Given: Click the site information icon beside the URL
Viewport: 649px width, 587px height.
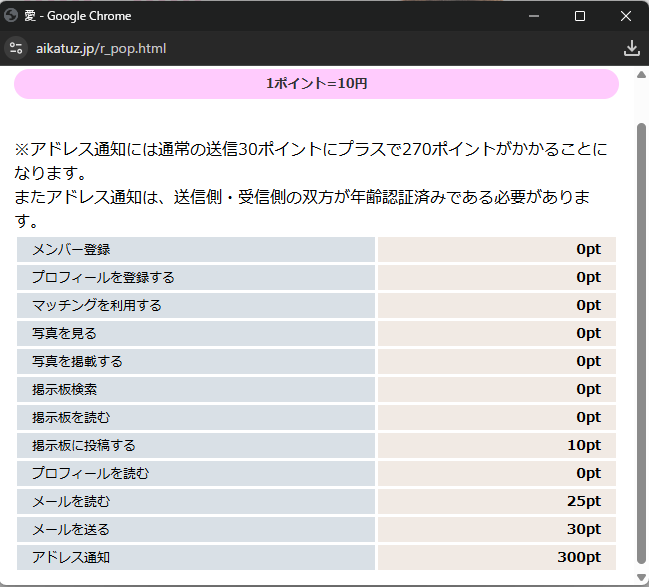Looking at the screenshot, I should (15, 48).
